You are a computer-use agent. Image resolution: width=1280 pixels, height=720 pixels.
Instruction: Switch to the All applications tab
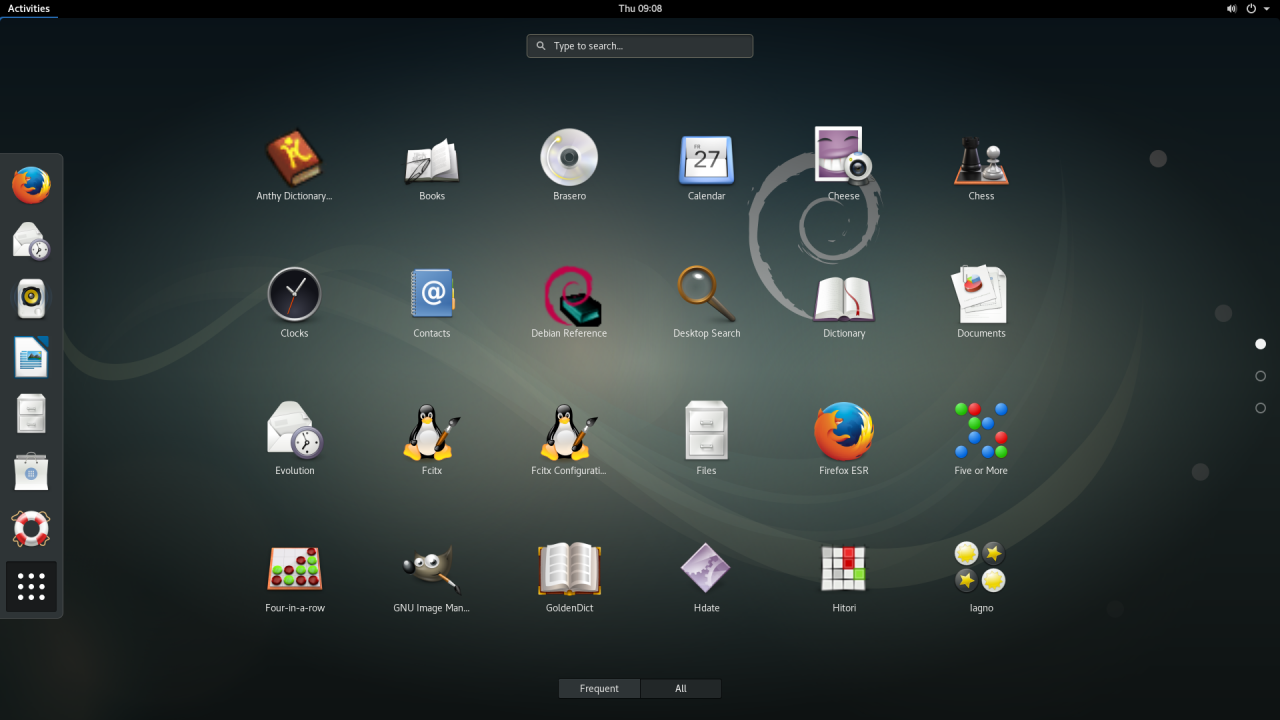coord(680,688)
